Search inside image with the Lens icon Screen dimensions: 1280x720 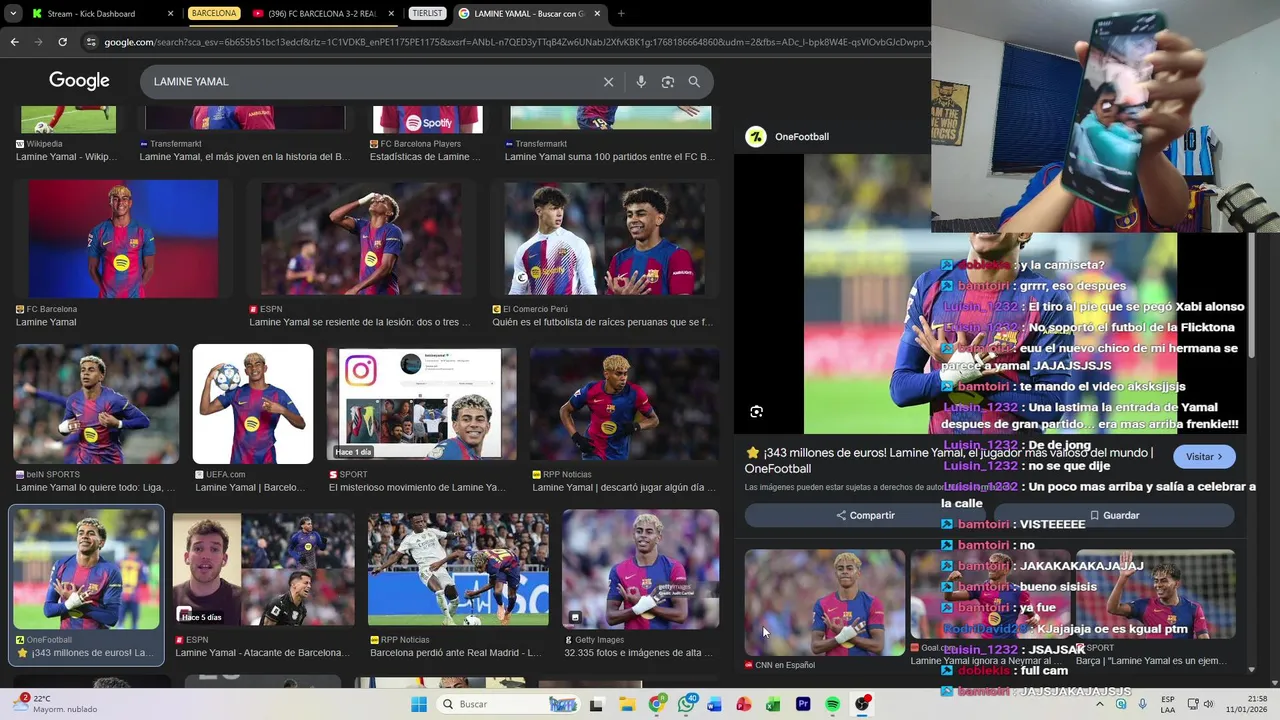(757, 412)
